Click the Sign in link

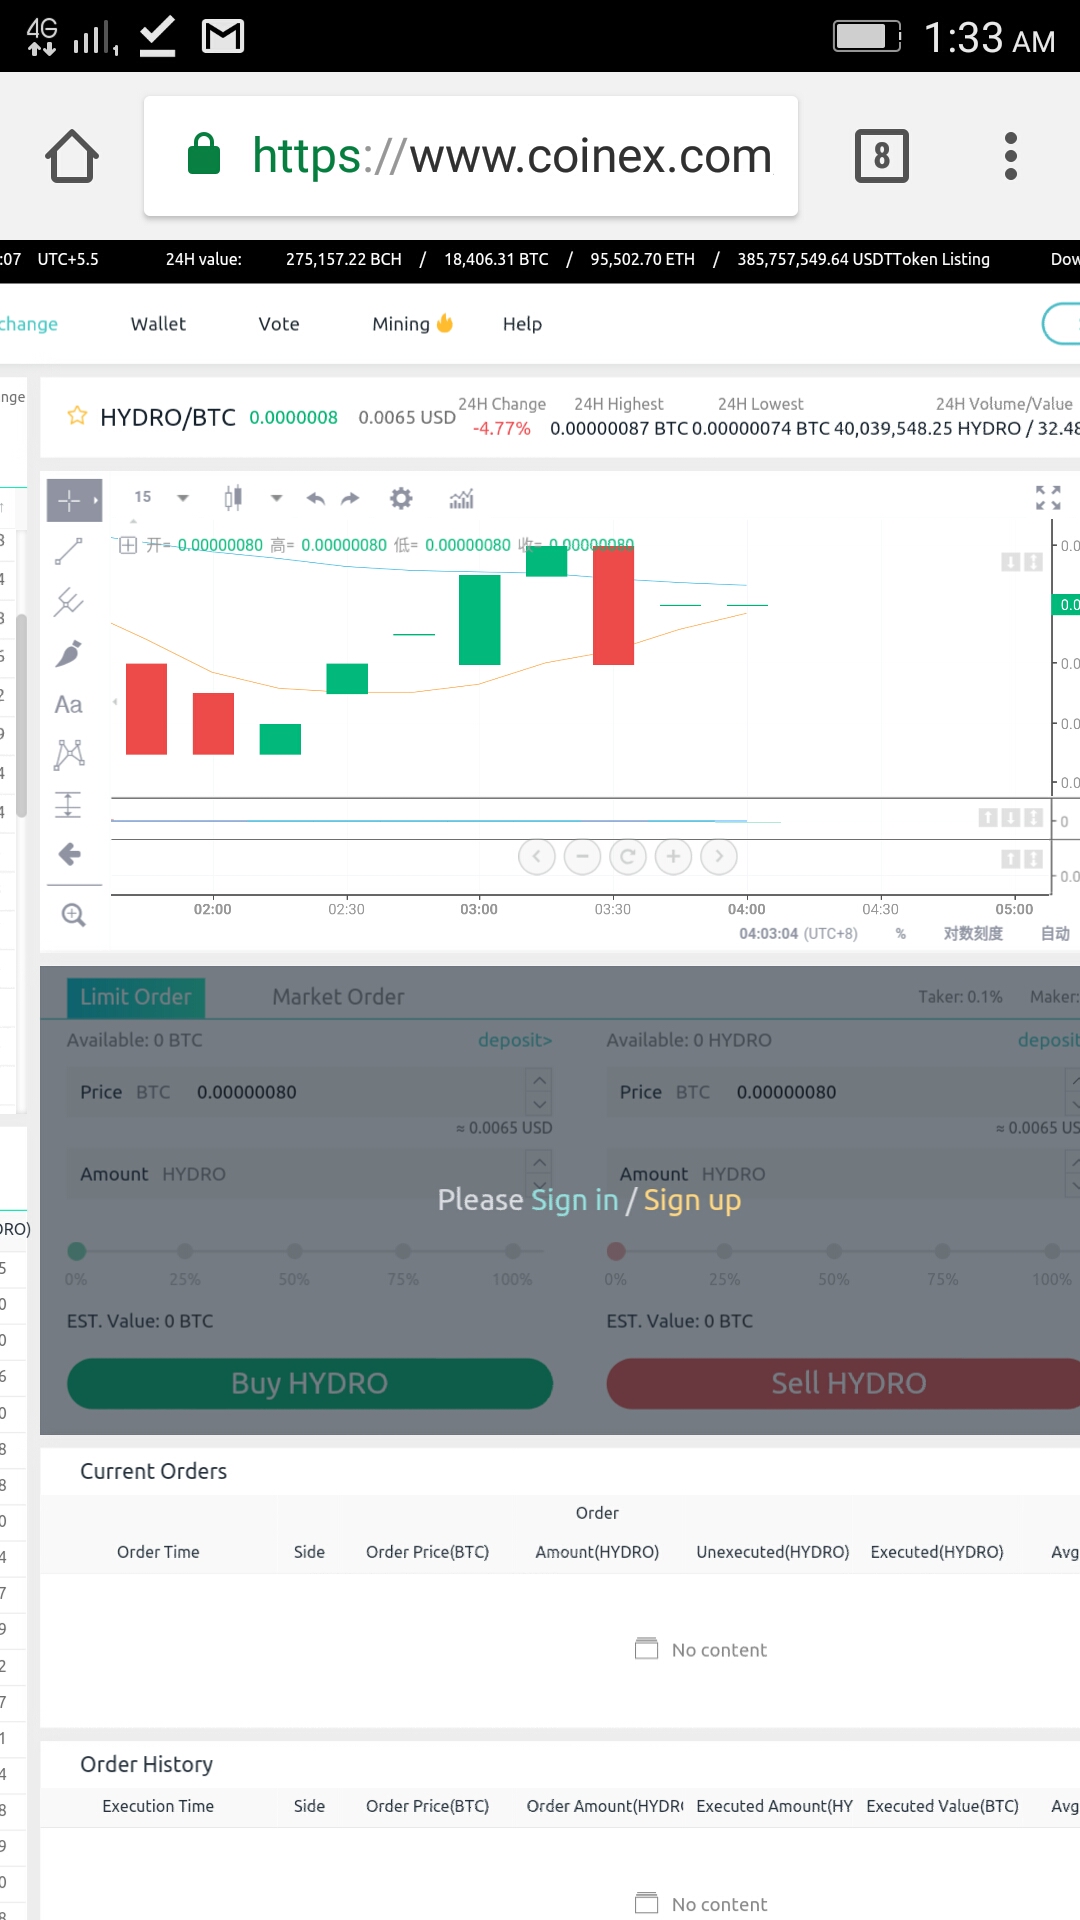click(575, 1200)
